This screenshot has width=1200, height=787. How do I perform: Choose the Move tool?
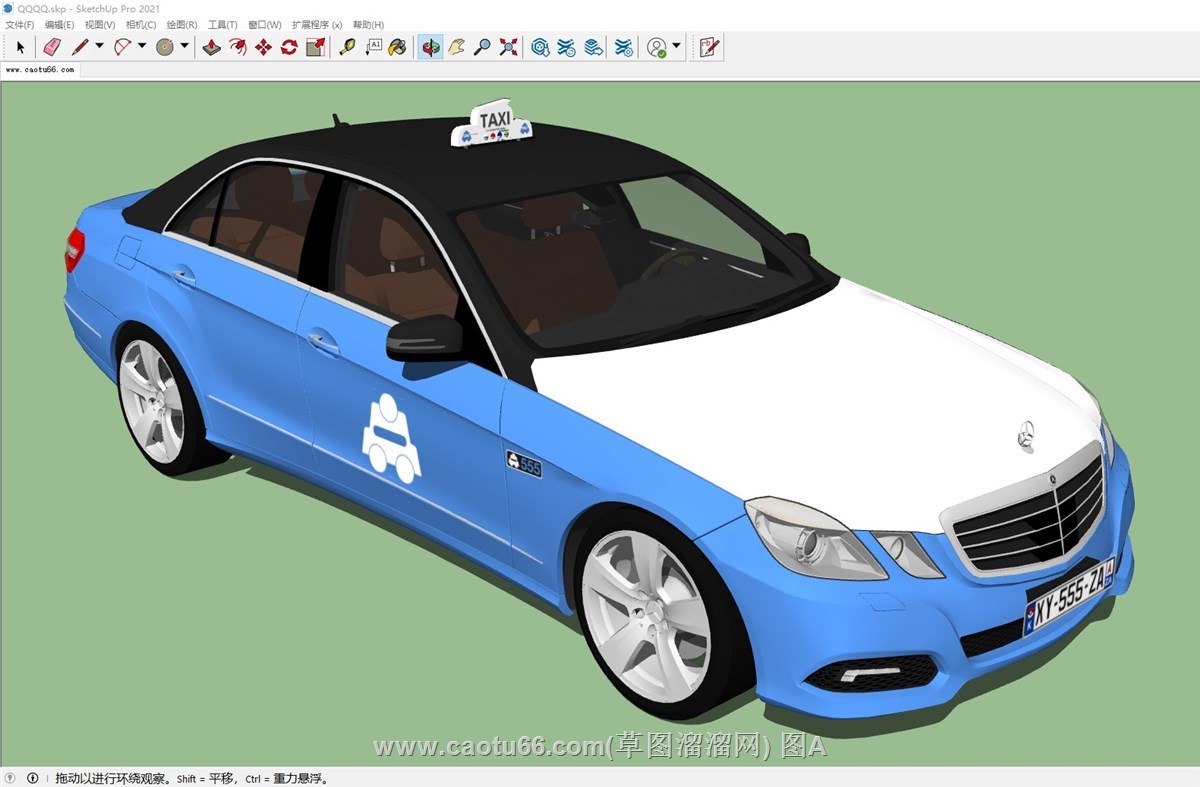tap(263, 47)
